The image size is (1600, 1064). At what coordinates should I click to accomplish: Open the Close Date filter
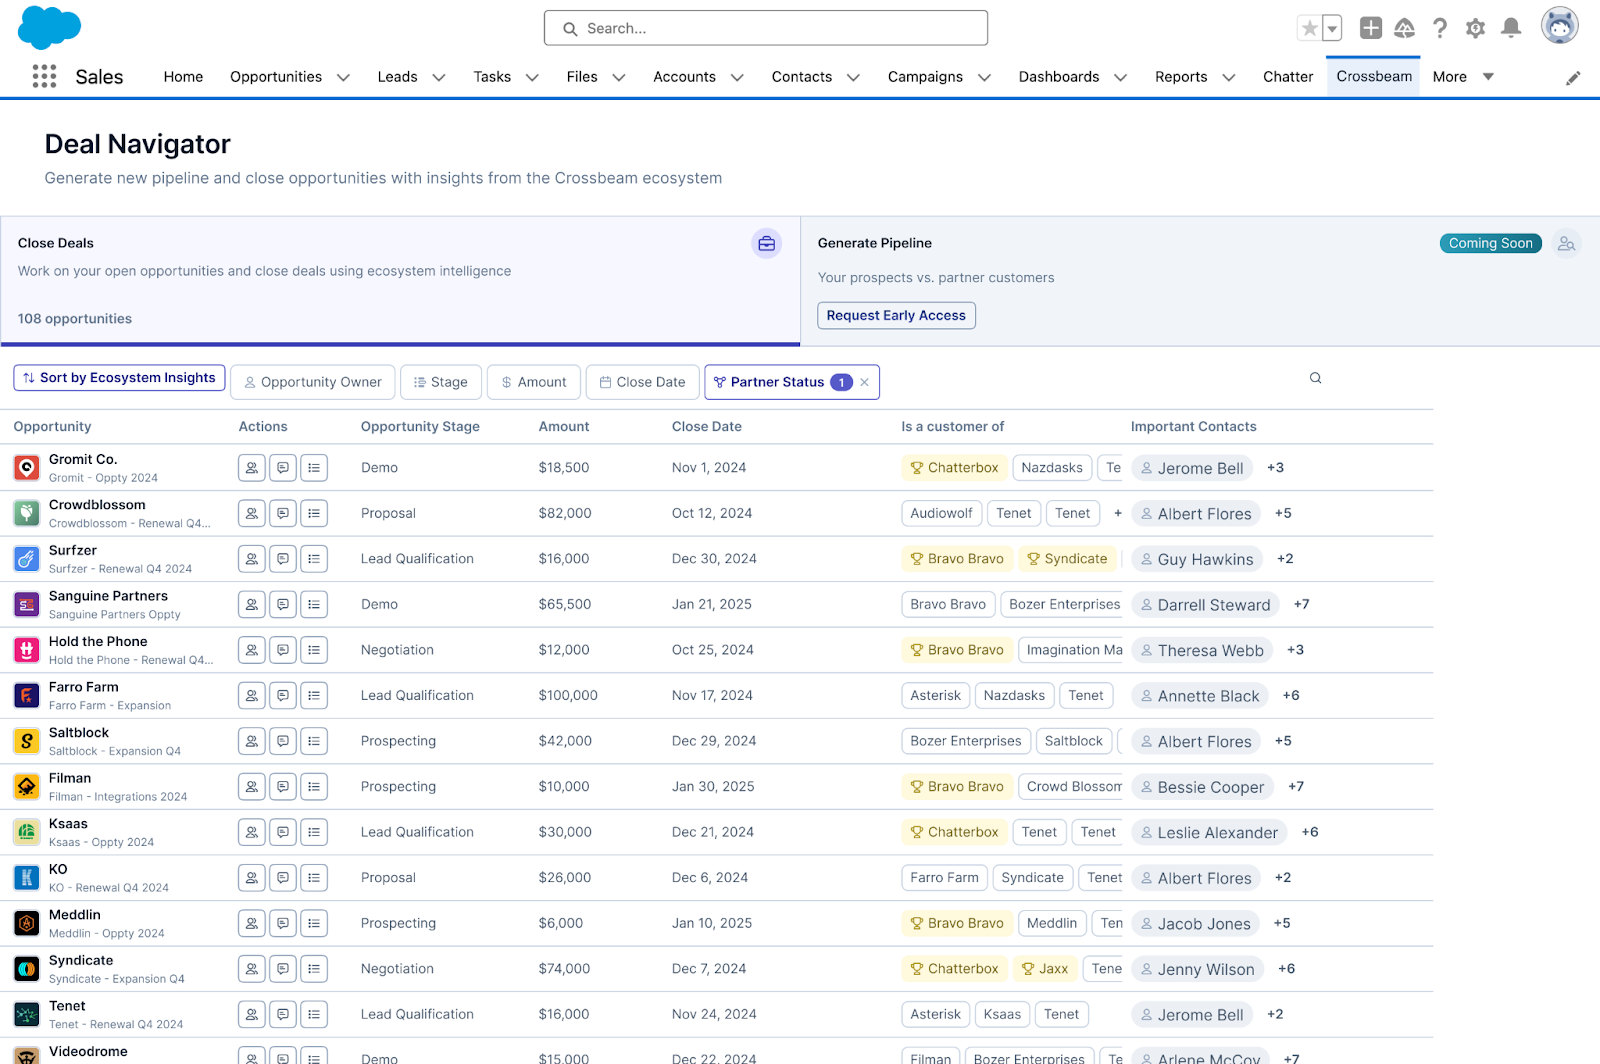tap(642, 382)
